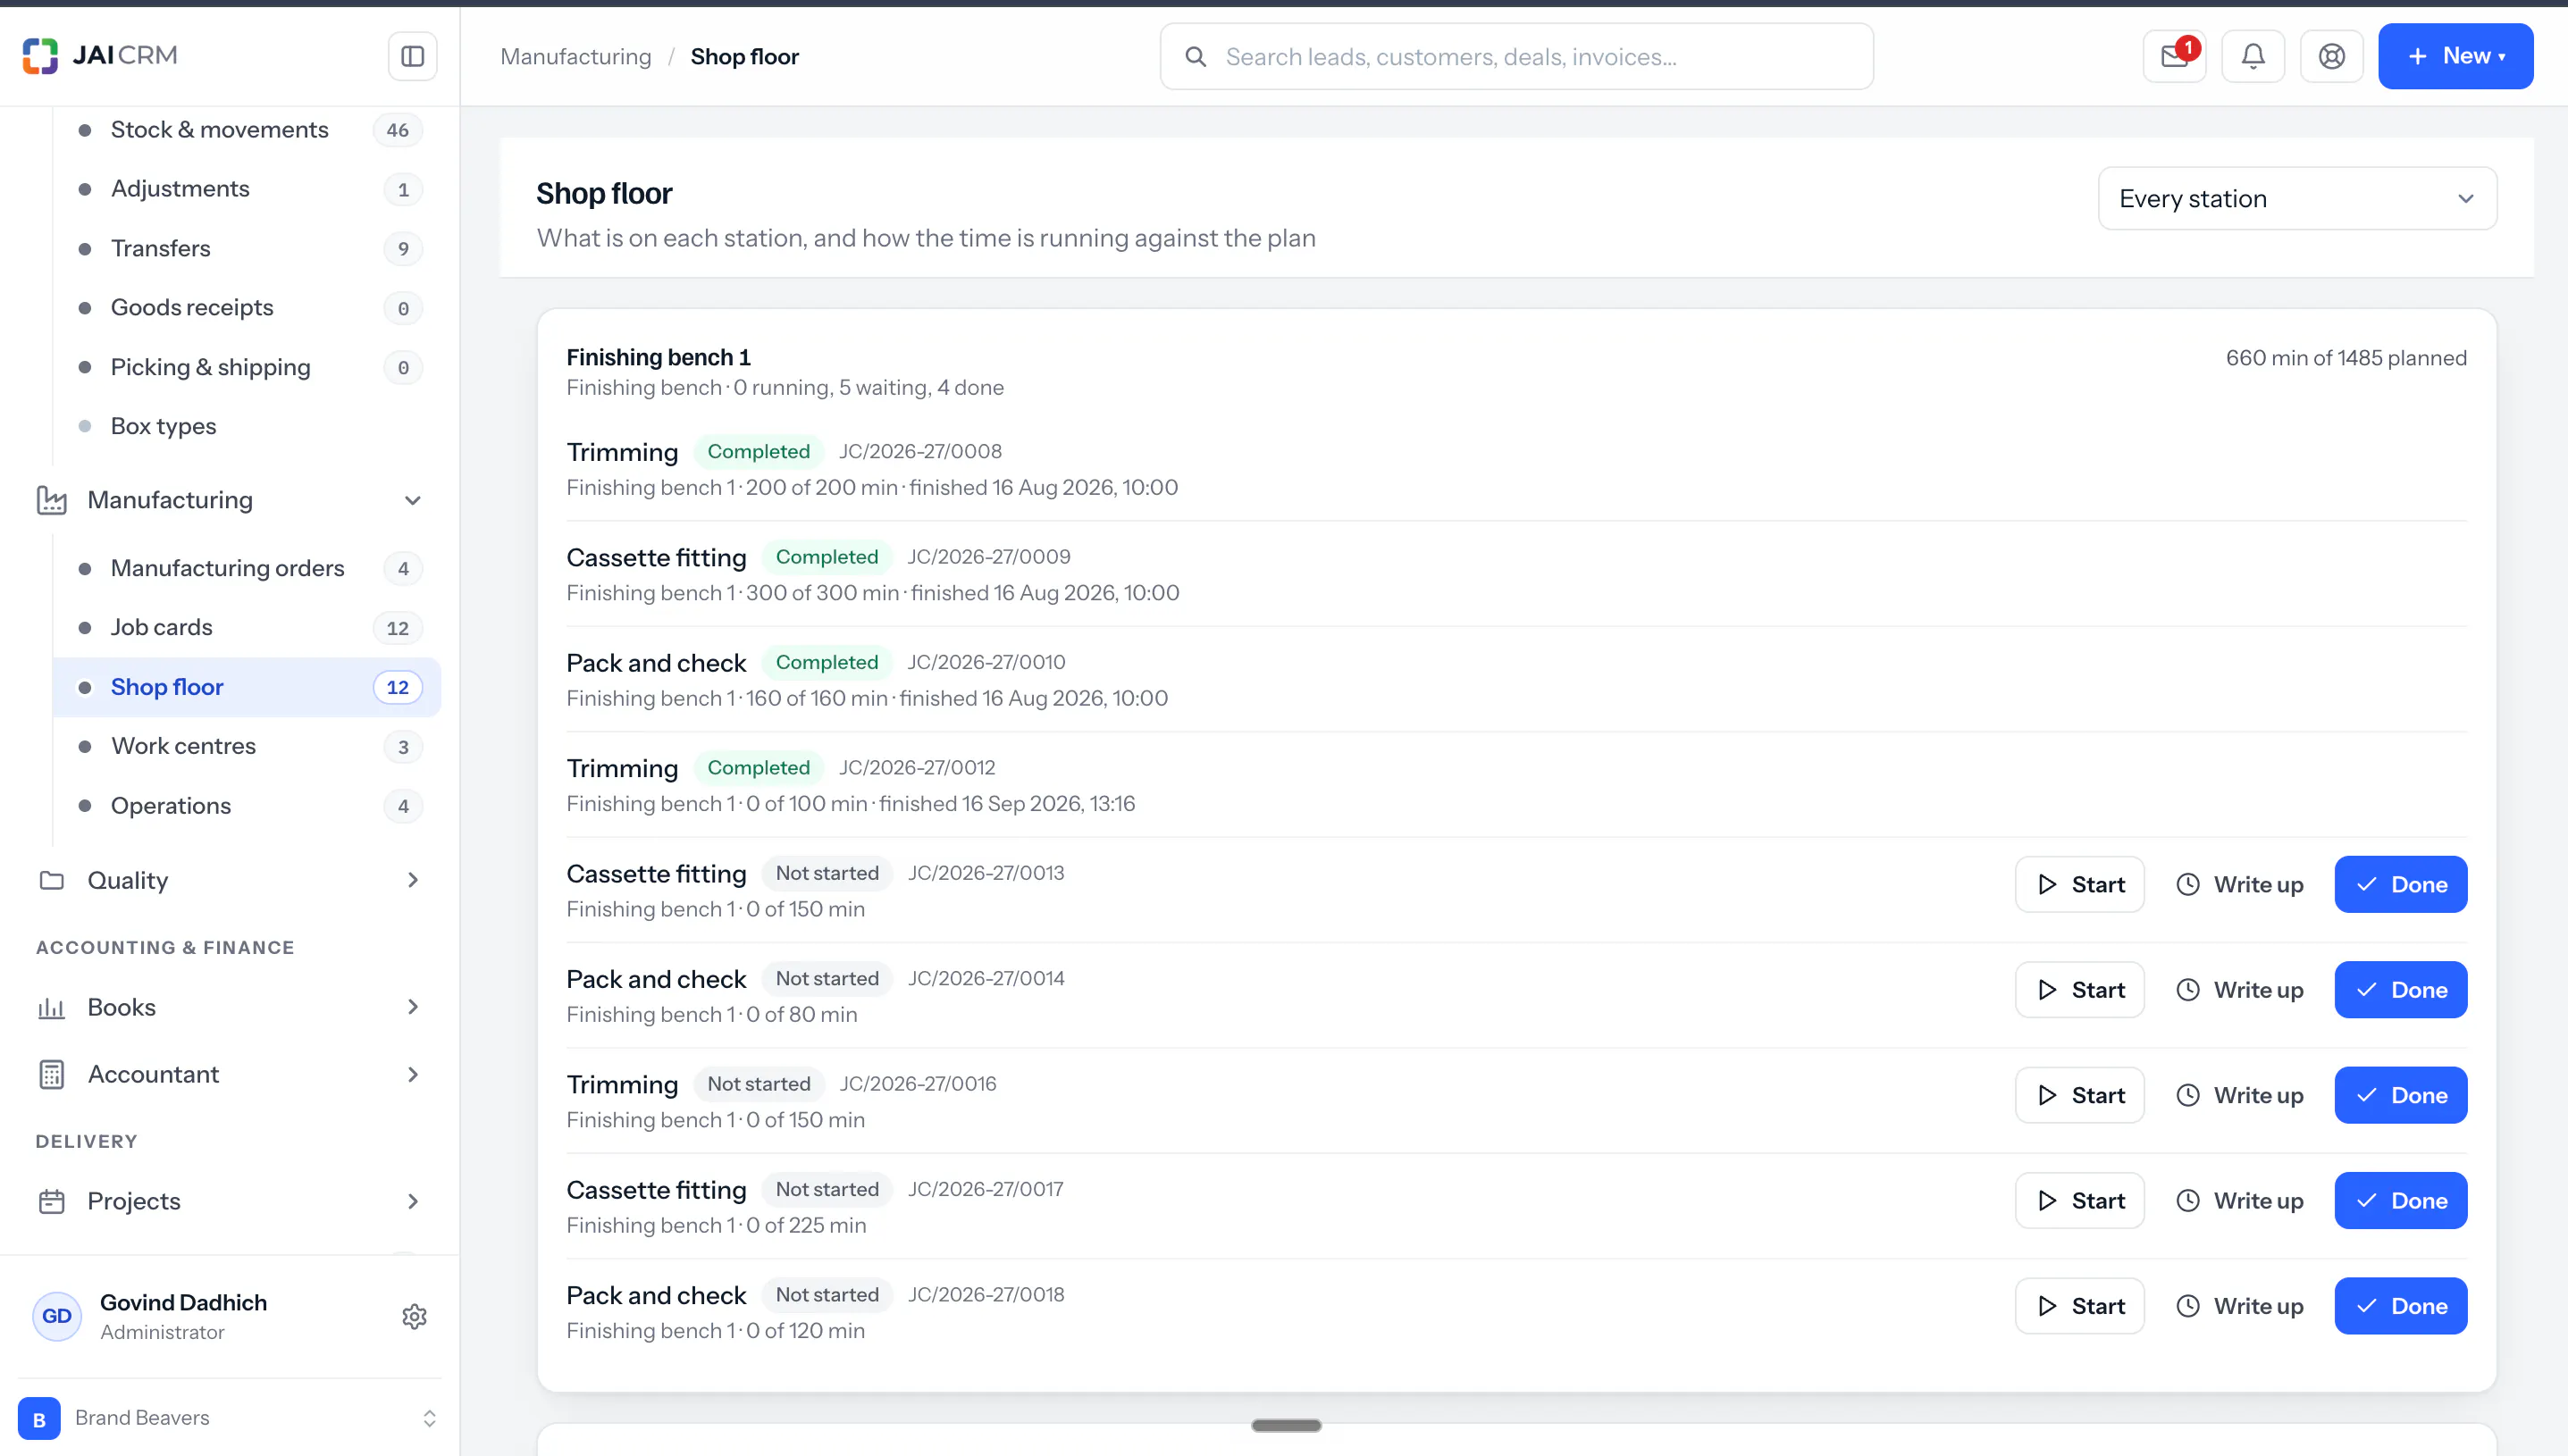This screenshot has width=2568, height=1456.
Task: Click the Books chart icon
Action: coord(51,1007)
